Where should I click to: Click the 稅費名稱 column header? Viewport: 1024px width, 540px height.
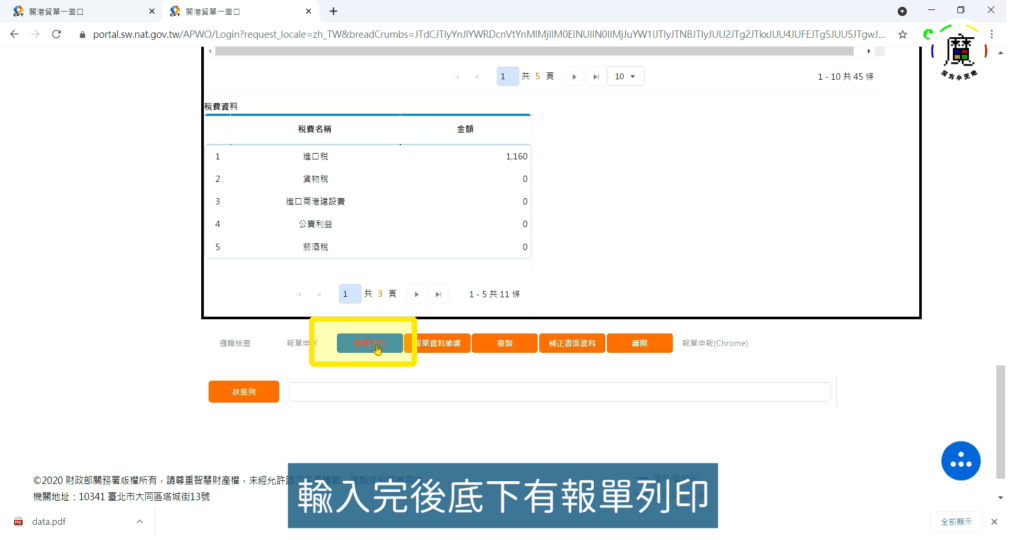pyautogui.click(x=315, y=129)
